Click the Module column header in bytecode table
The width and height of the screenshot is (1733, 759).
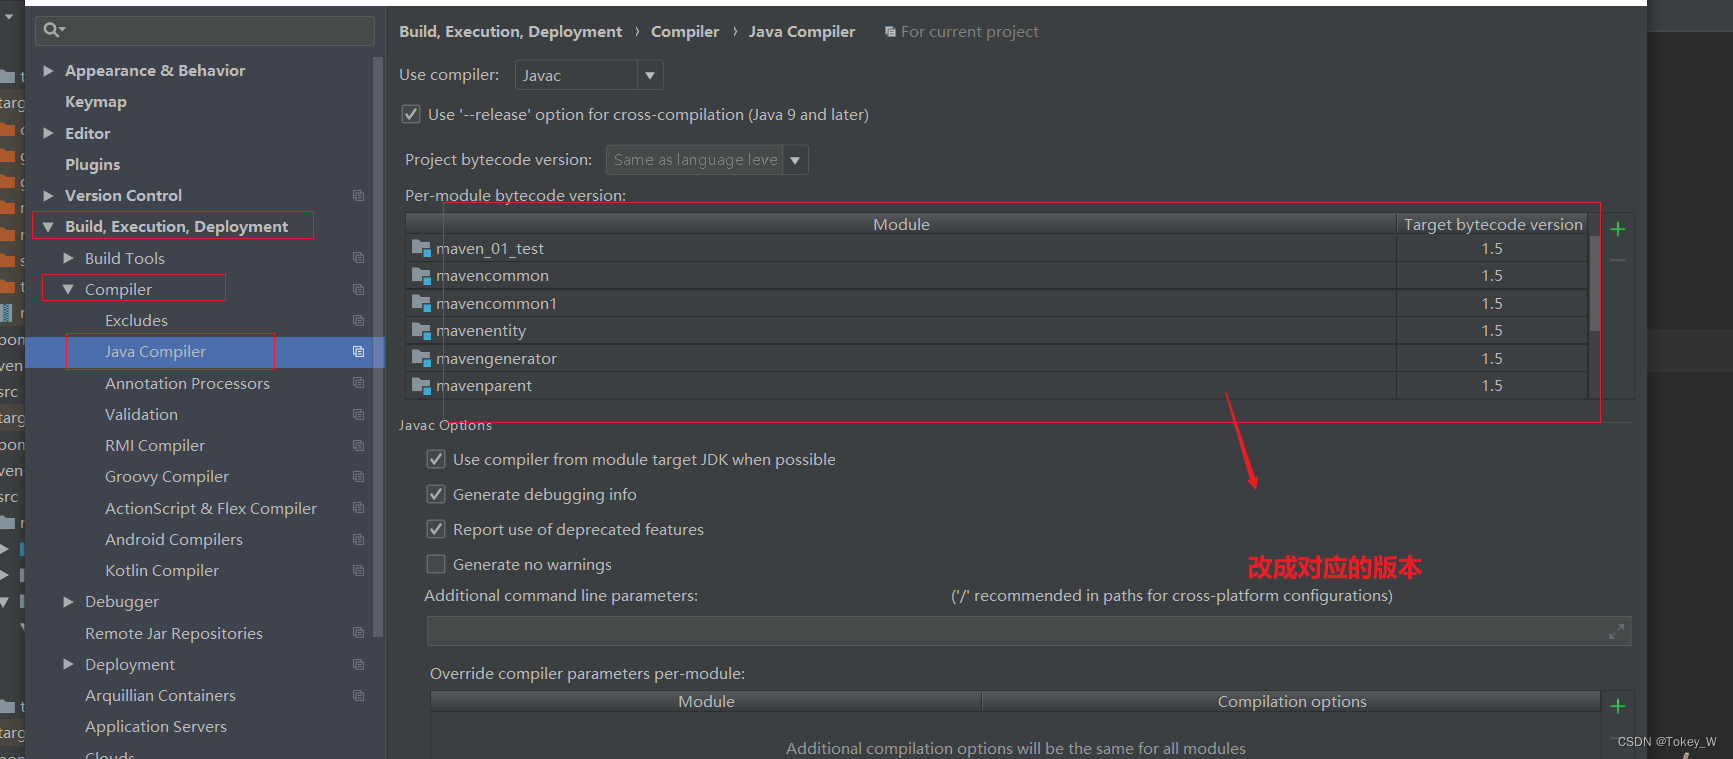click(901, 224)
